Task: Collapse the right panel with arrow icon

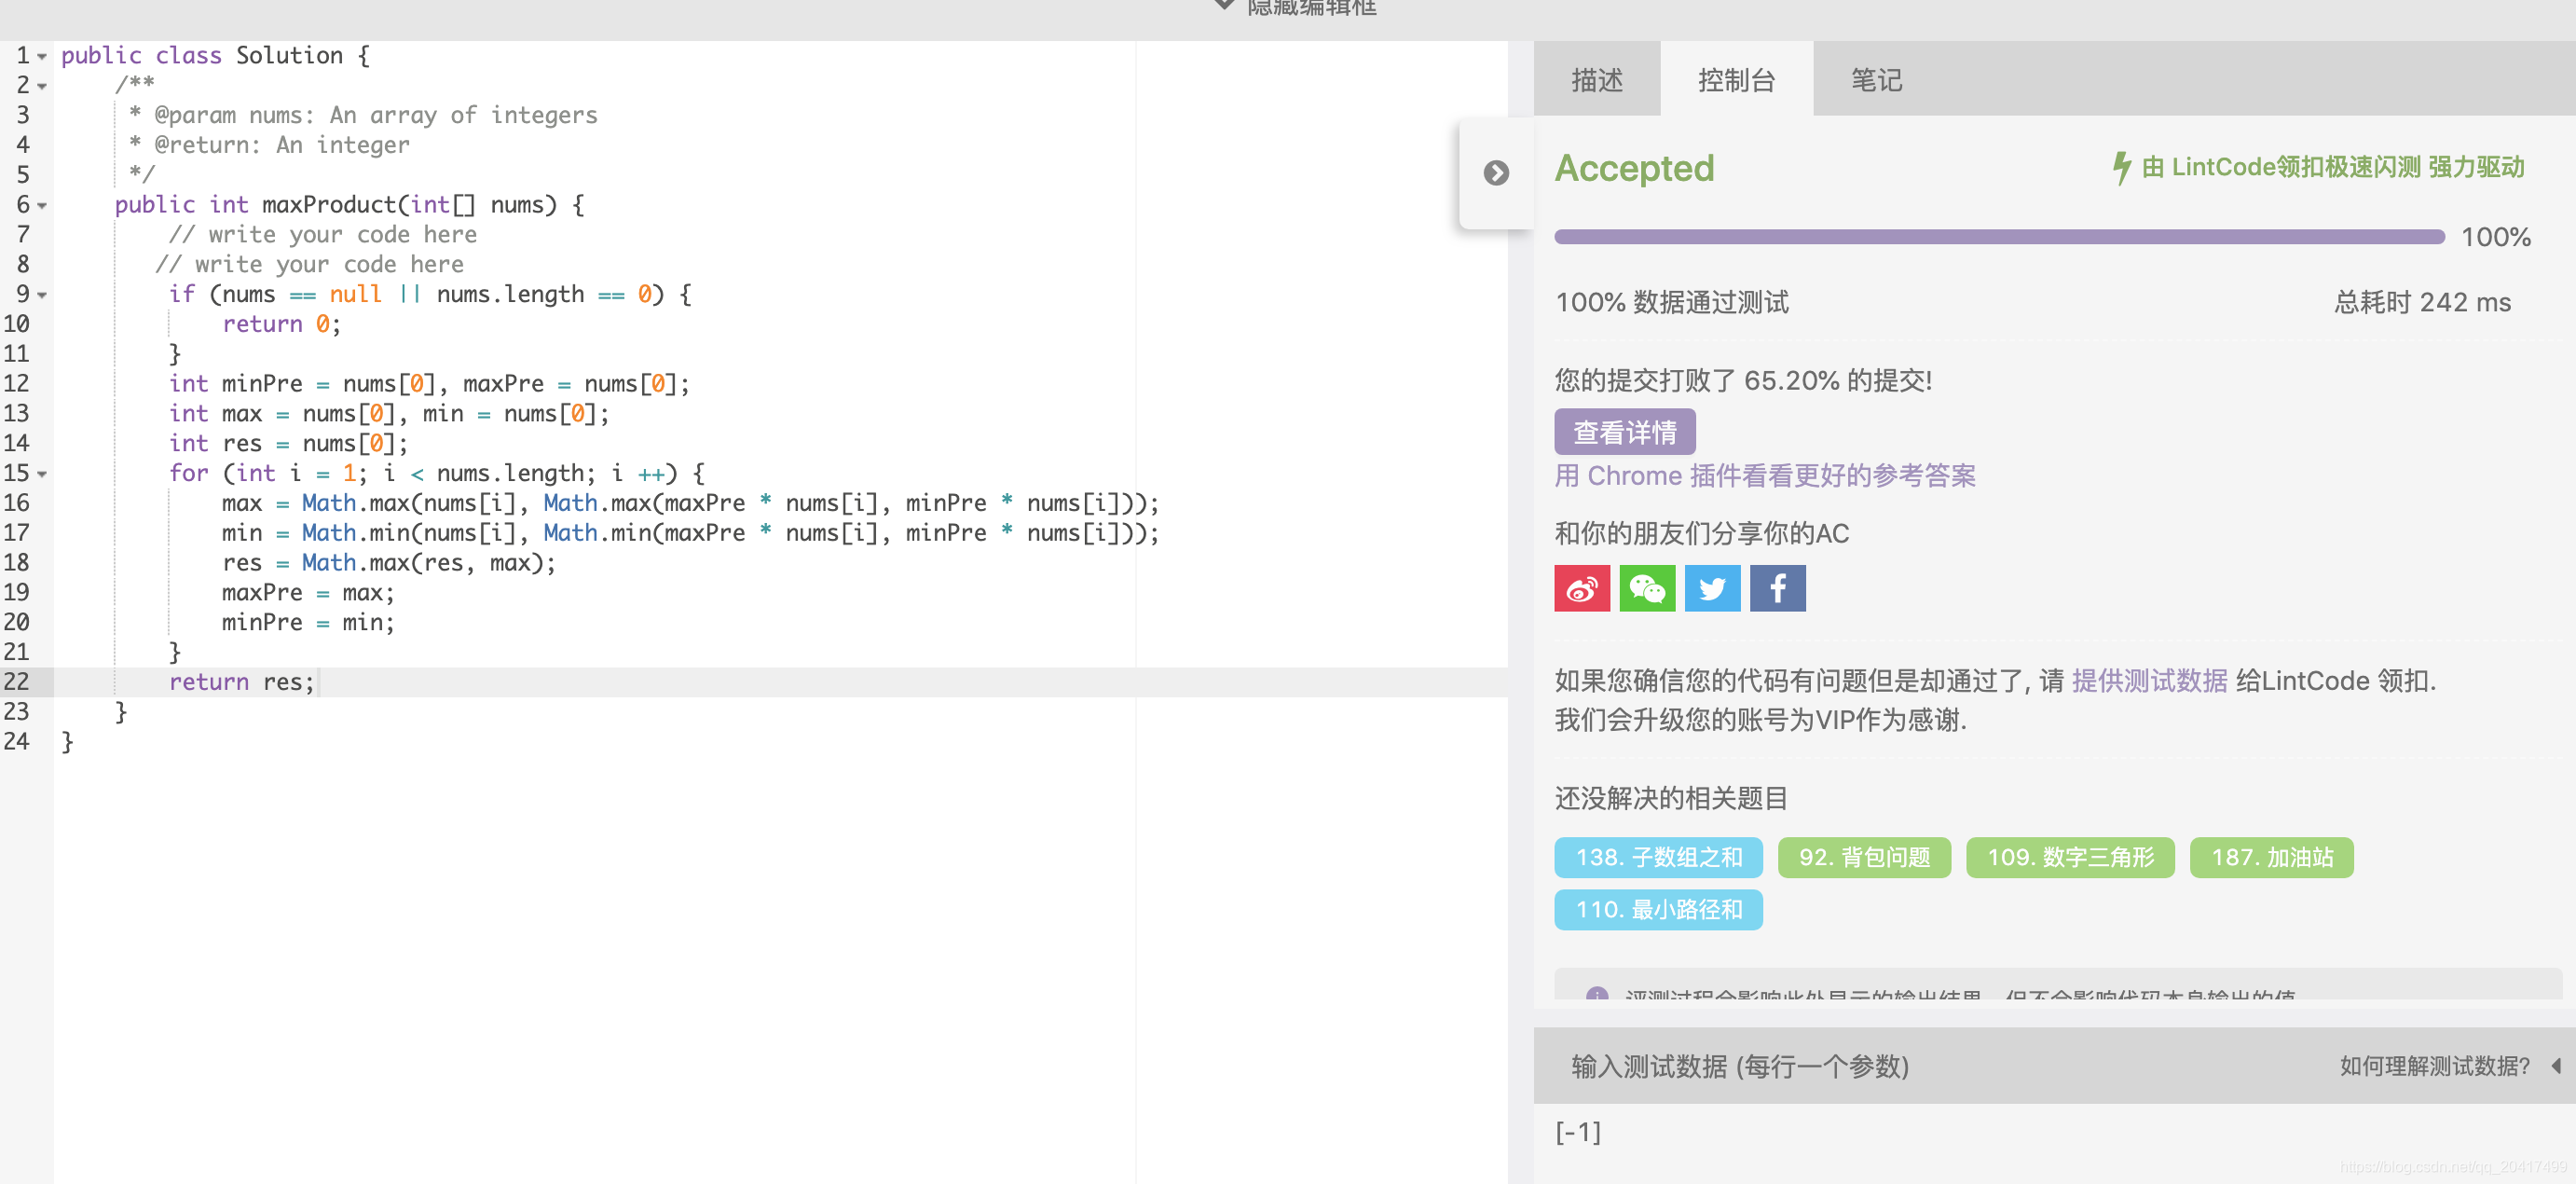Action: tap(1496, 173)
